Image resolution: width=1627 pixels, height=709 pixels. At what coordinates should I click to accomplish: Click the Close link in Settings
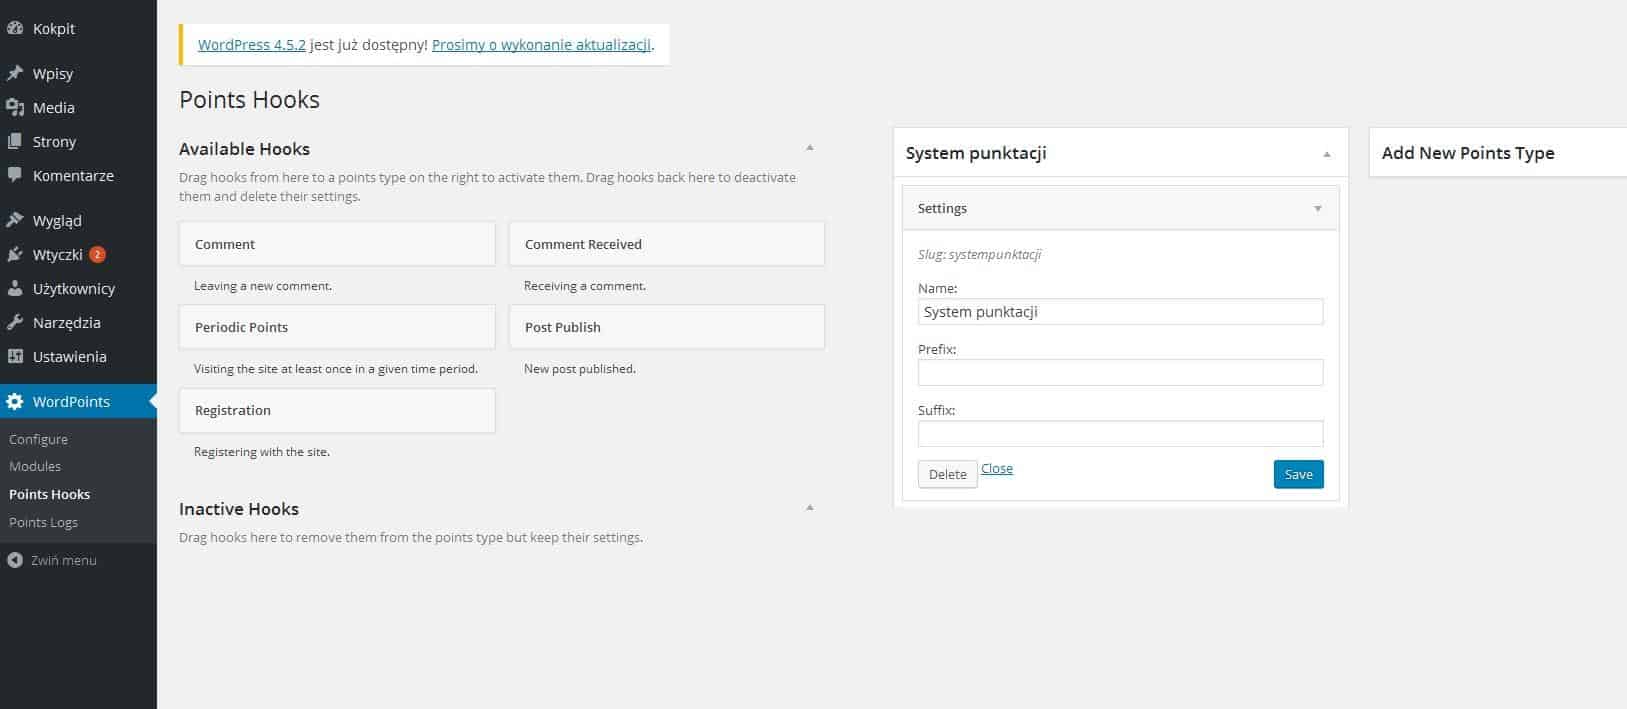point(997,469)
